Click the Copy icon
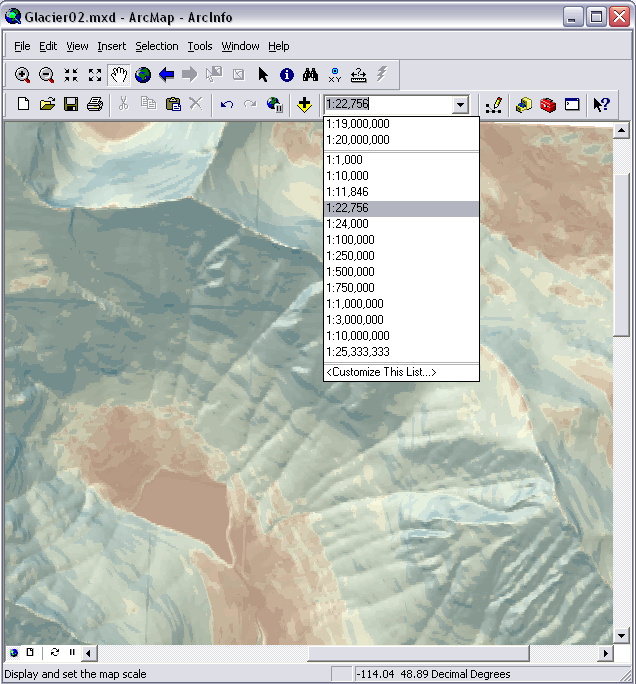This screenshot has width=636, height=684. point(148,104)
